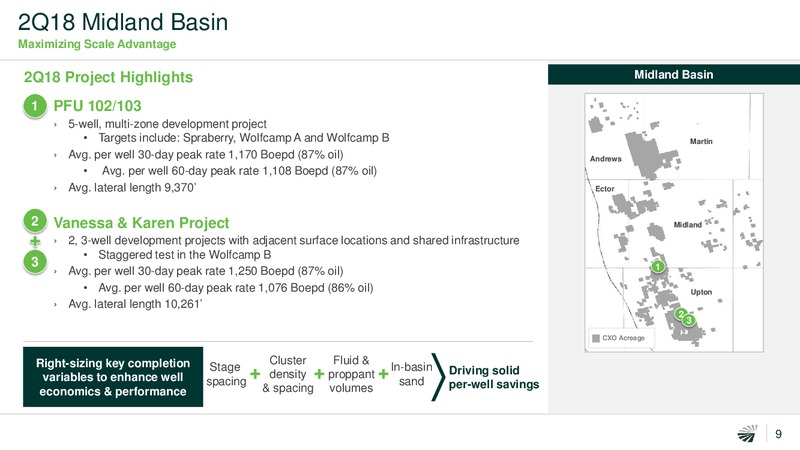Image resolution: width=800 pixels, height=450 pixels.
Task: Click the 5-well, multi-zone development project line
Action: (x=167, y=124)
